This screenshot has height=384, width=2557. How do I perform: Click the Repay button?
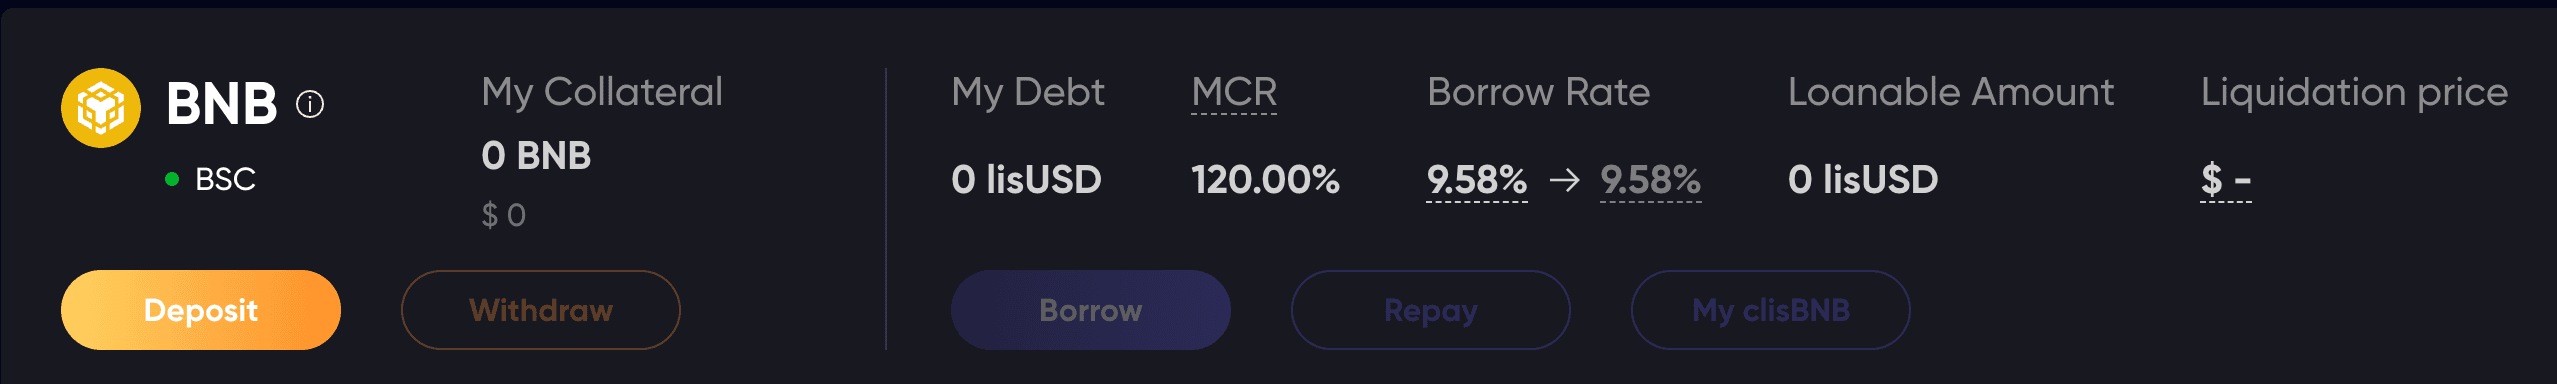click(x=1431, y=310)
